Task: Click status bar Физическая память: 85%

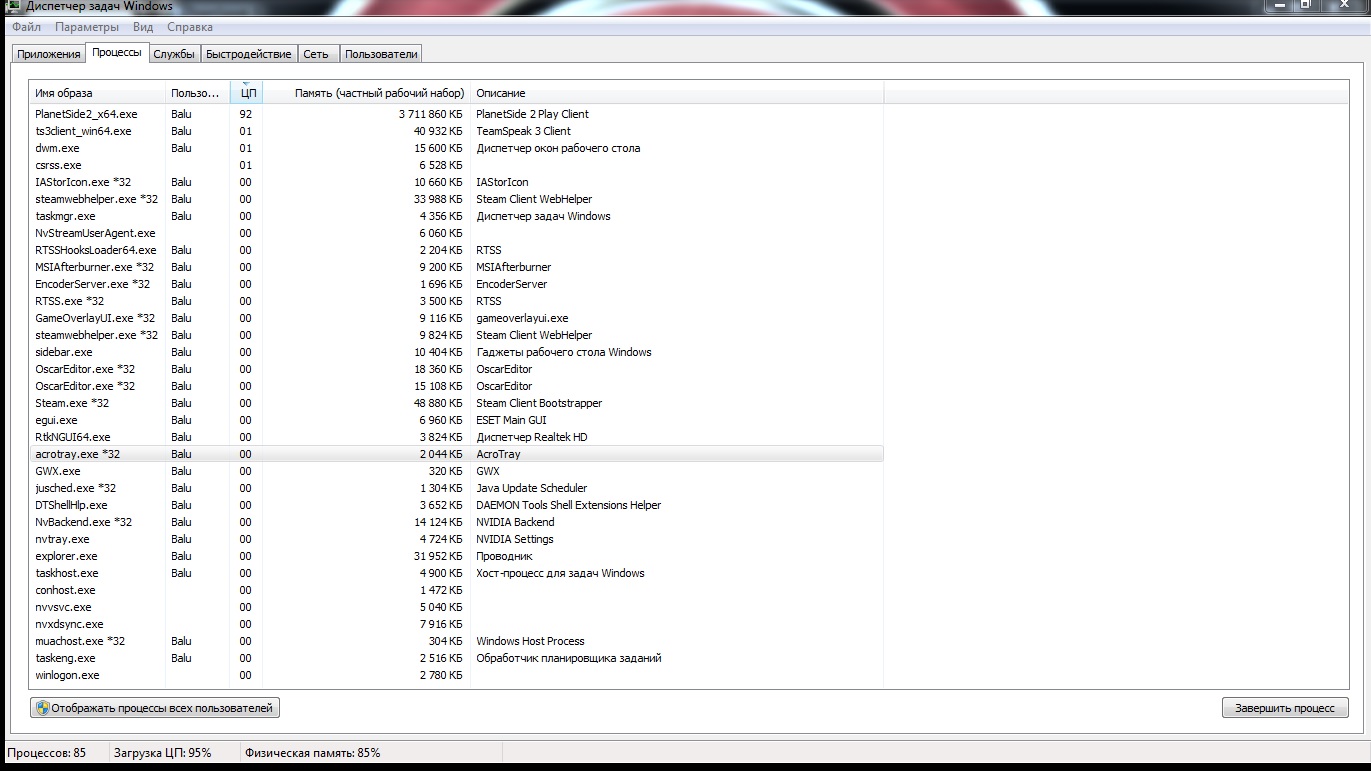Action: pyautogui.click(x=312, y=752)
